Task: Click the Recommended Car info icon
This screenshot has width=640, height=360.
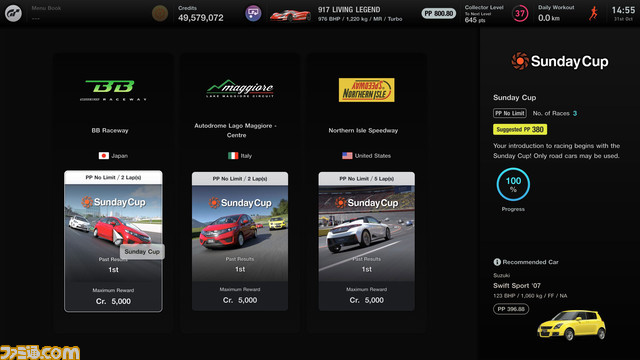Action: coord(497,262)
